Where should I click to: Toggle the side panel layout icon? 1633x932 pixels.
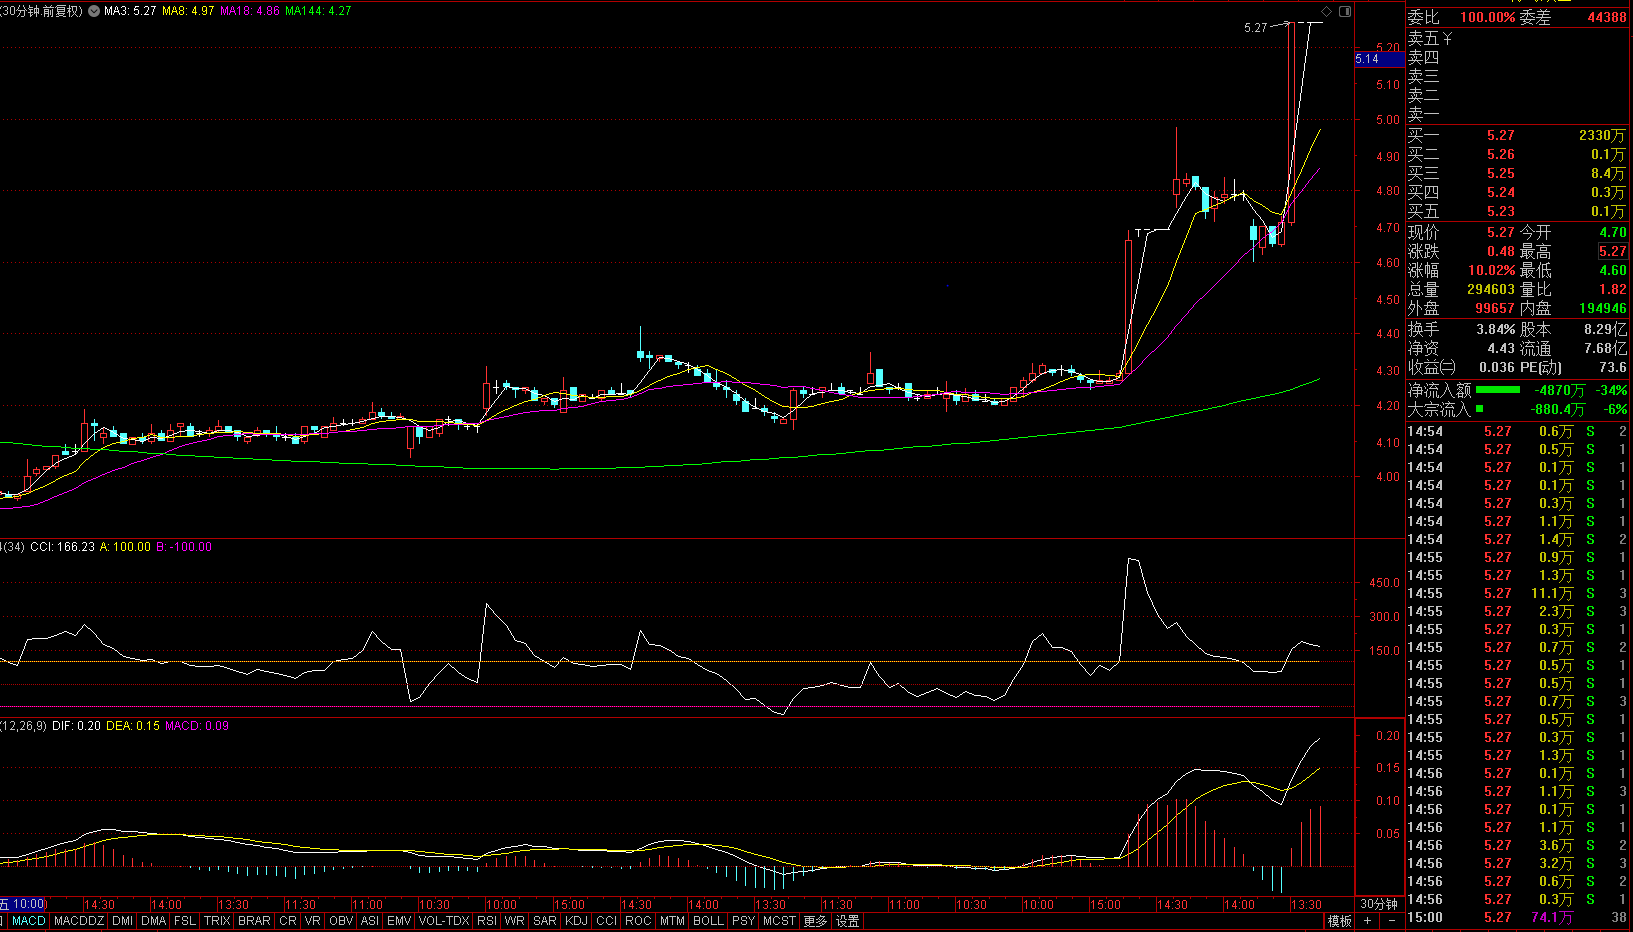(x=1345, y=11)
